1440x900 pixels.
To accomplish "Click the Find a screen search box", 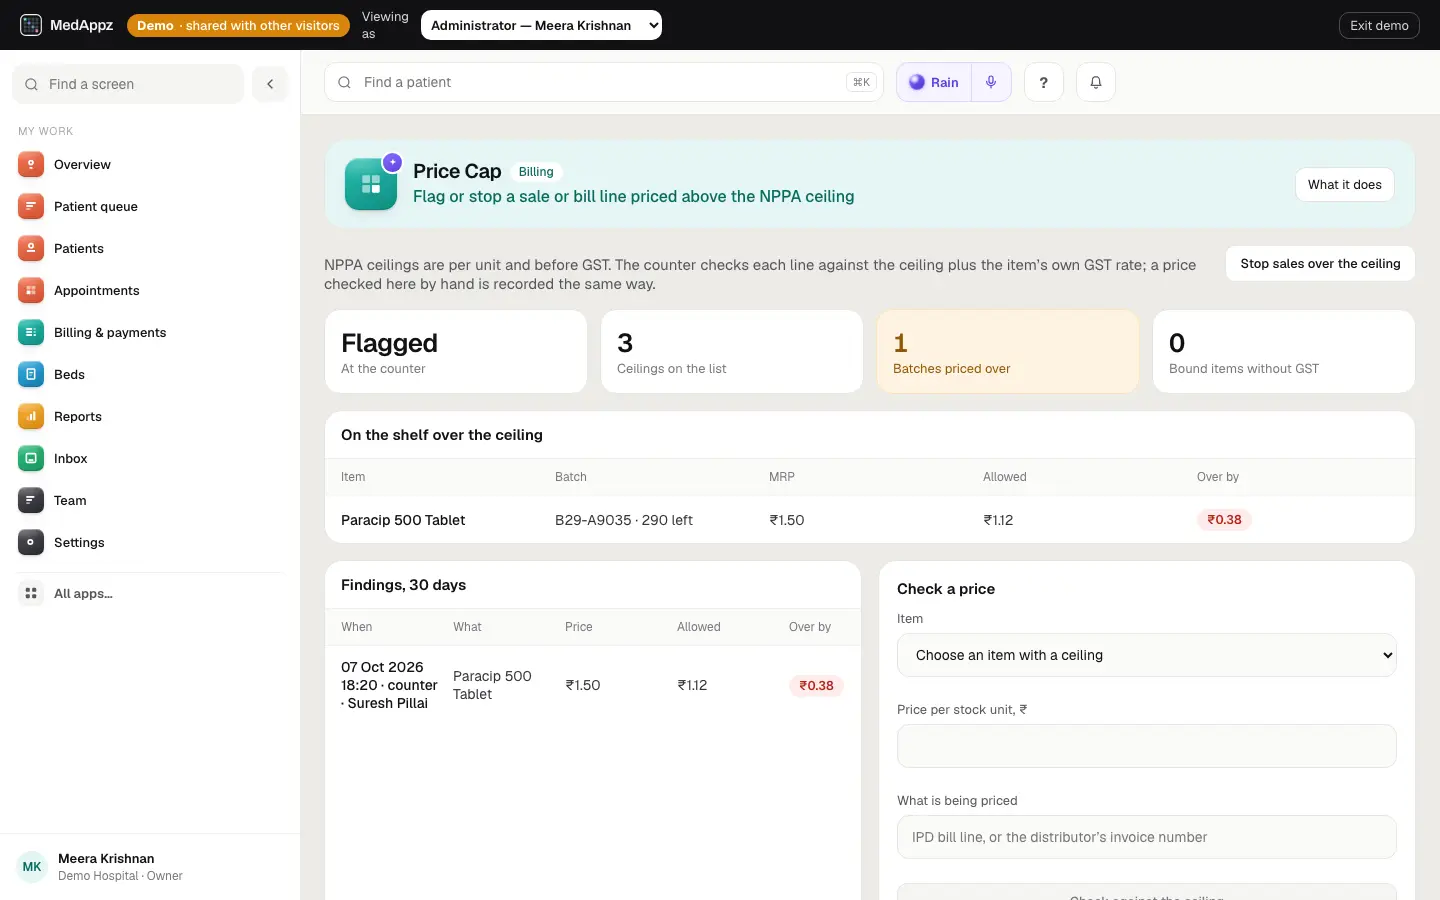I will [x=128, y=84].
